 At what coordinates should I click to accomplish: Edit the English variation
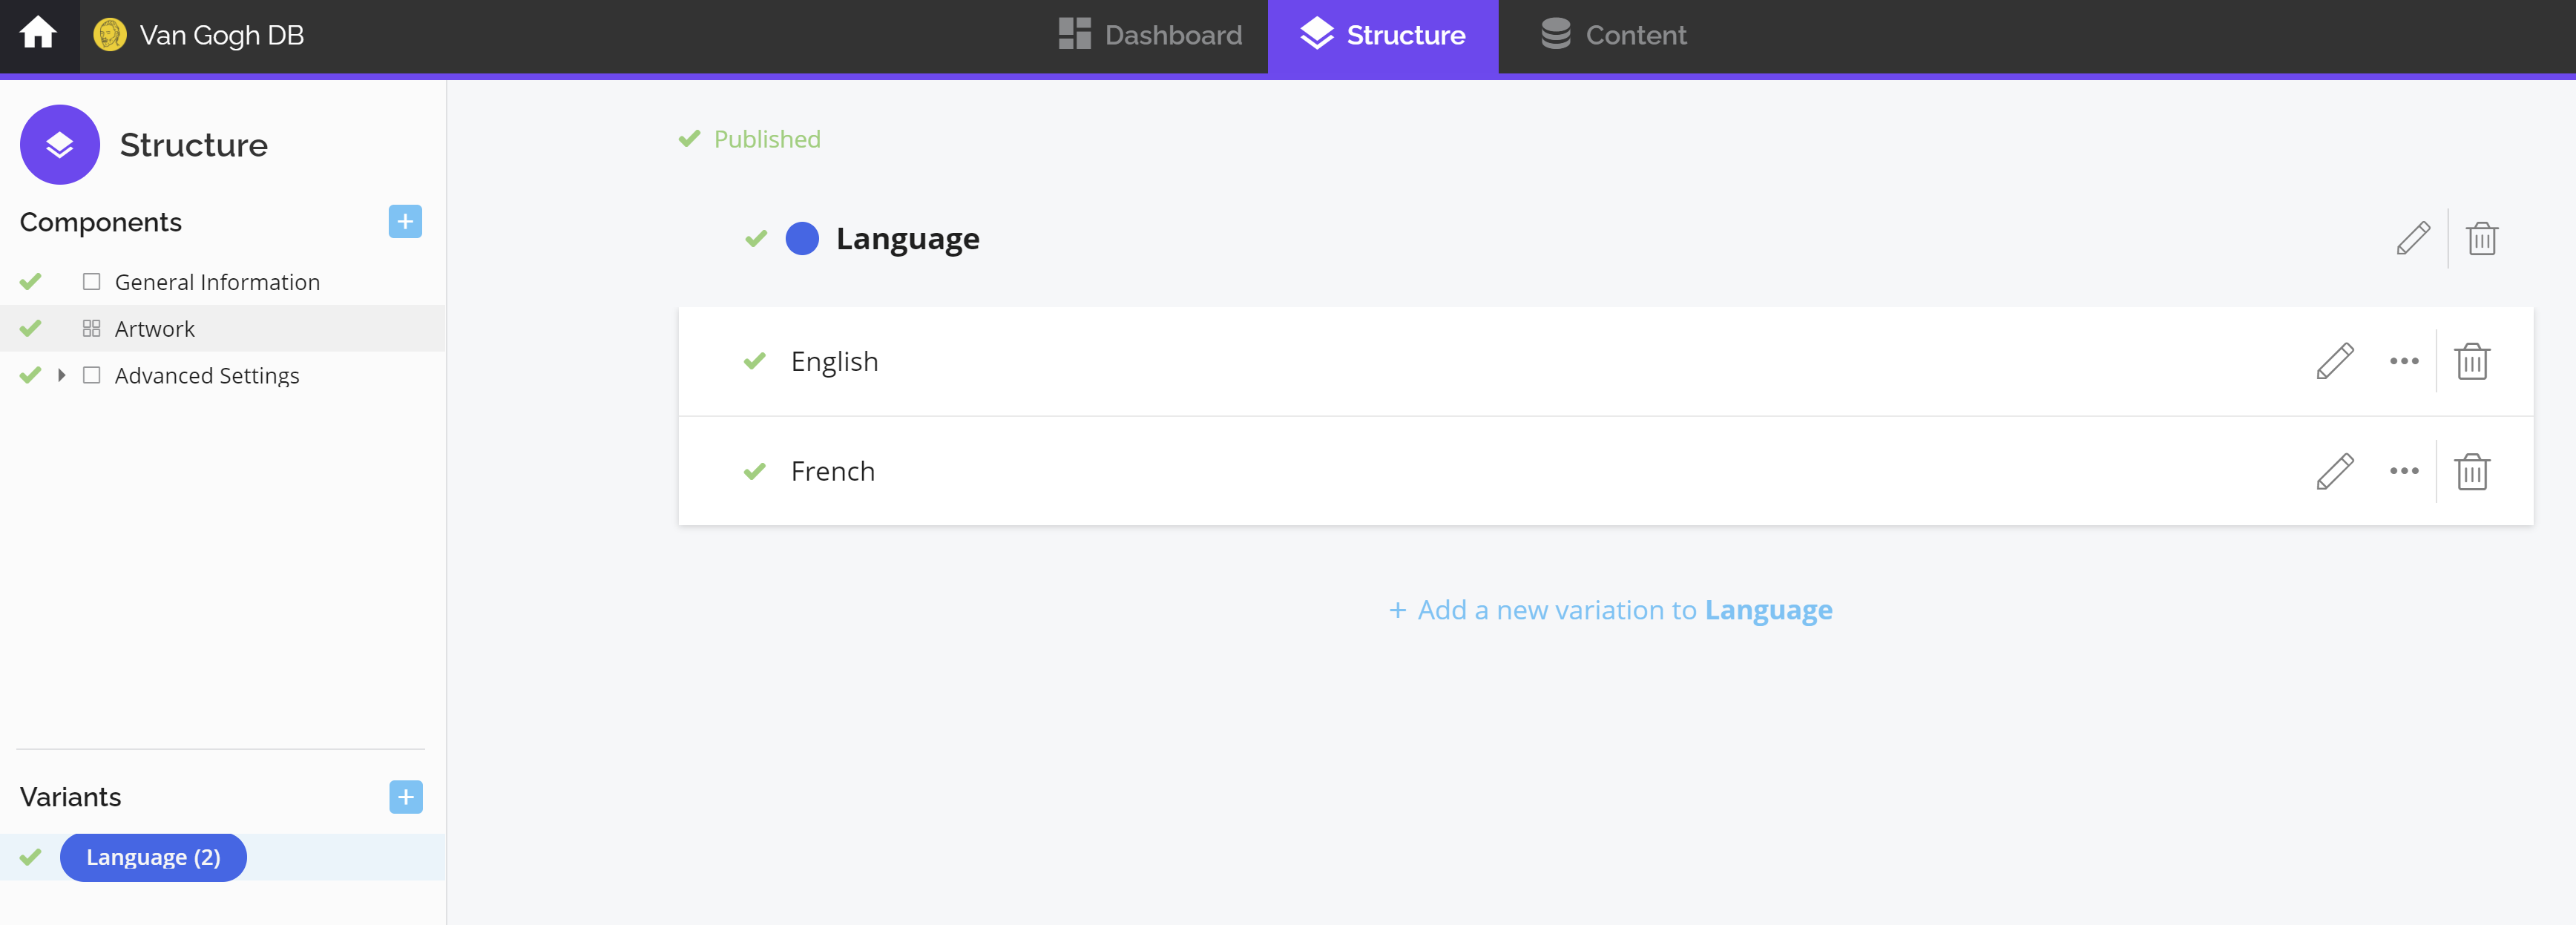coord(2334,361)
